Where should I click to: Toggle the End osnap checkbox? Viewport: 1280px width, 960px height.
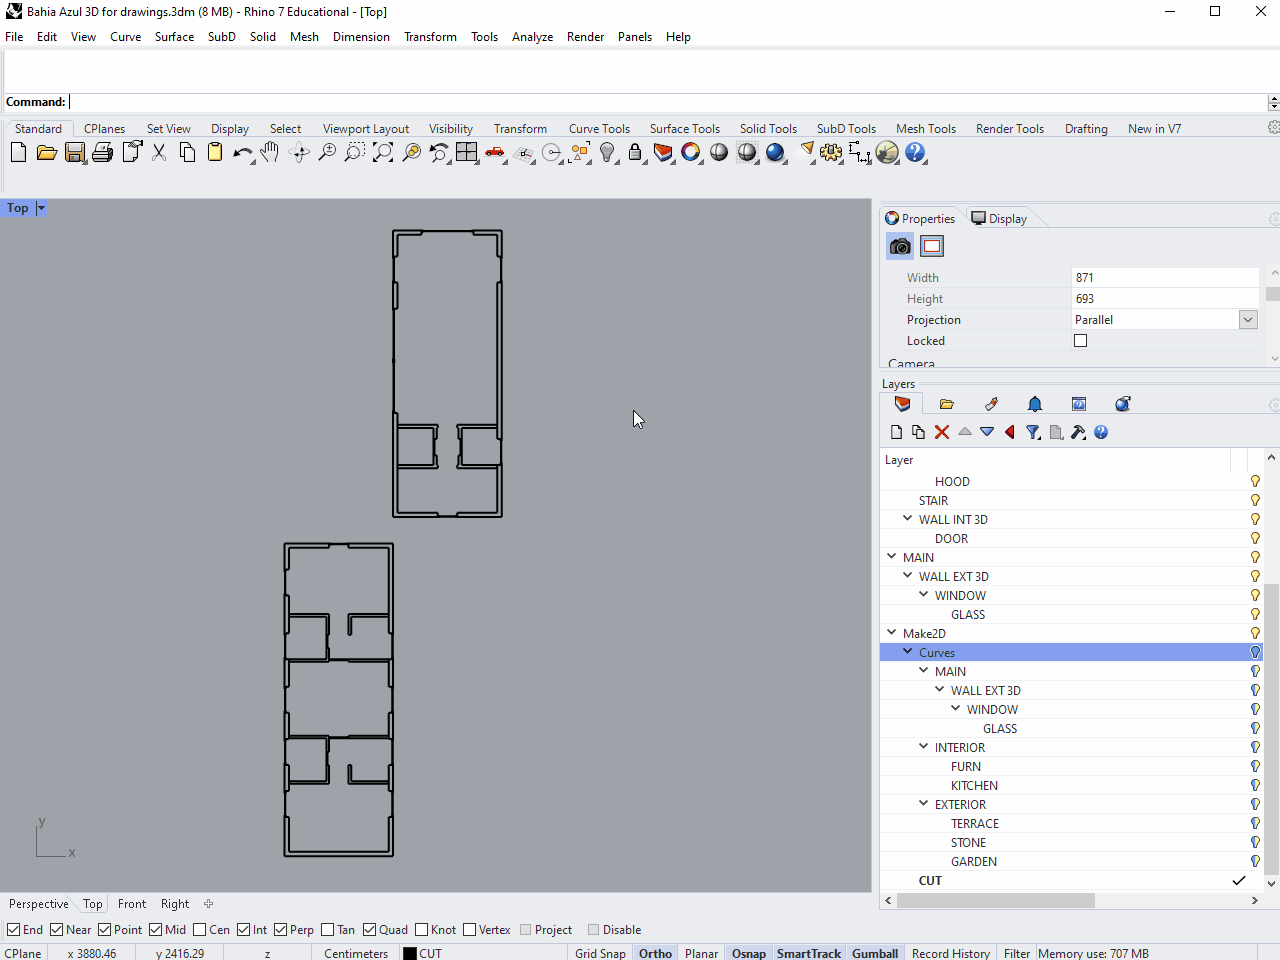pyautogui.click(x=14, y=930)
